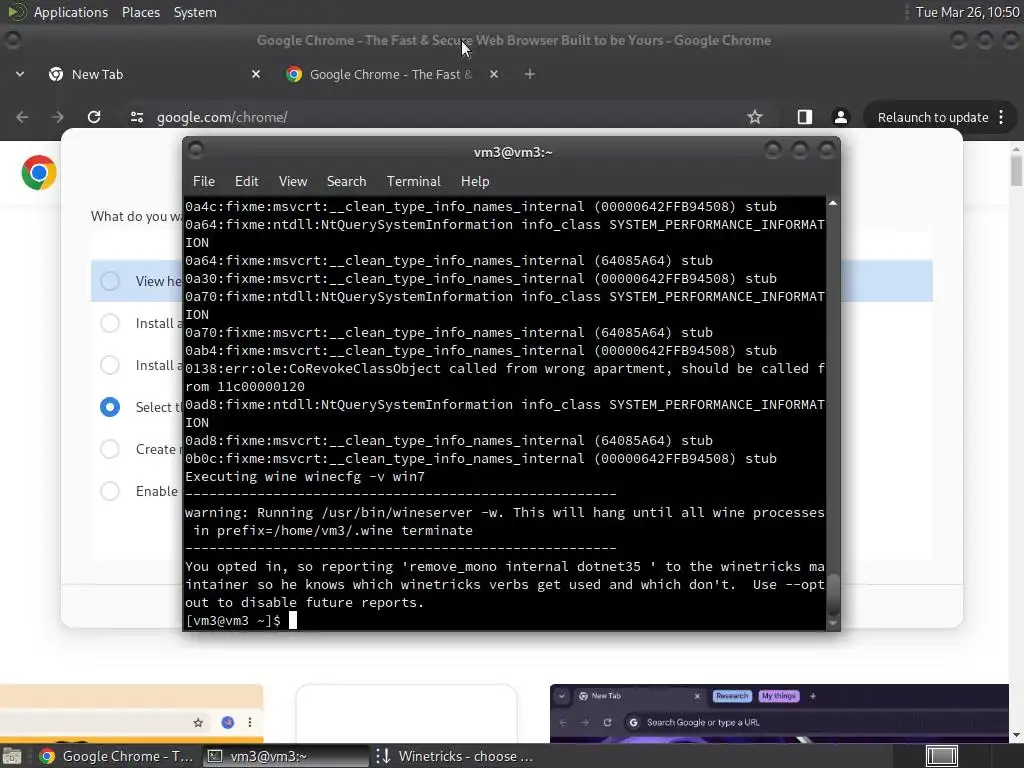Open the Places menu
The width and height of the screenshot is (1024, 768).
tap(140, 12)
